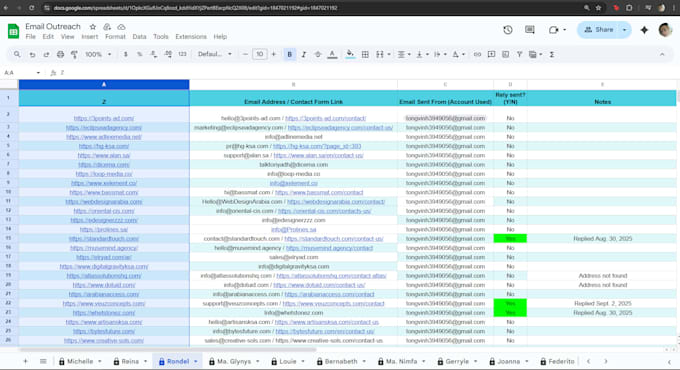Switch to the Michelle sheet tab
The image size is (680, 370).
tap(80, 361)
